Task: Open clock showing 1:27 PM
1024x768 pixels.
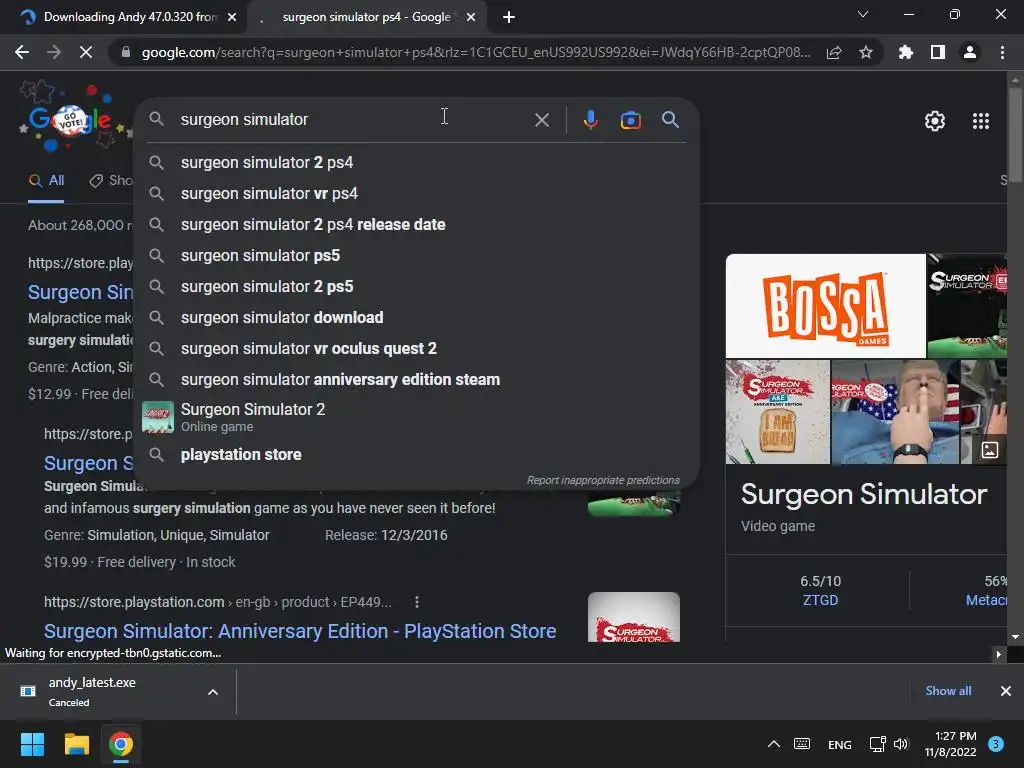Action: [x=950, y=744]
